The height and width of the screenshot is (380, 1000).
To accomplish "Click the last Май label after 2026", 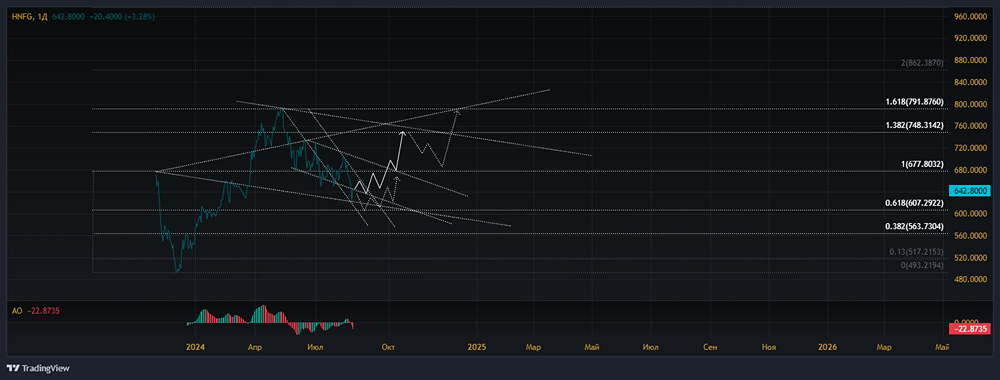I will point(942,347).
